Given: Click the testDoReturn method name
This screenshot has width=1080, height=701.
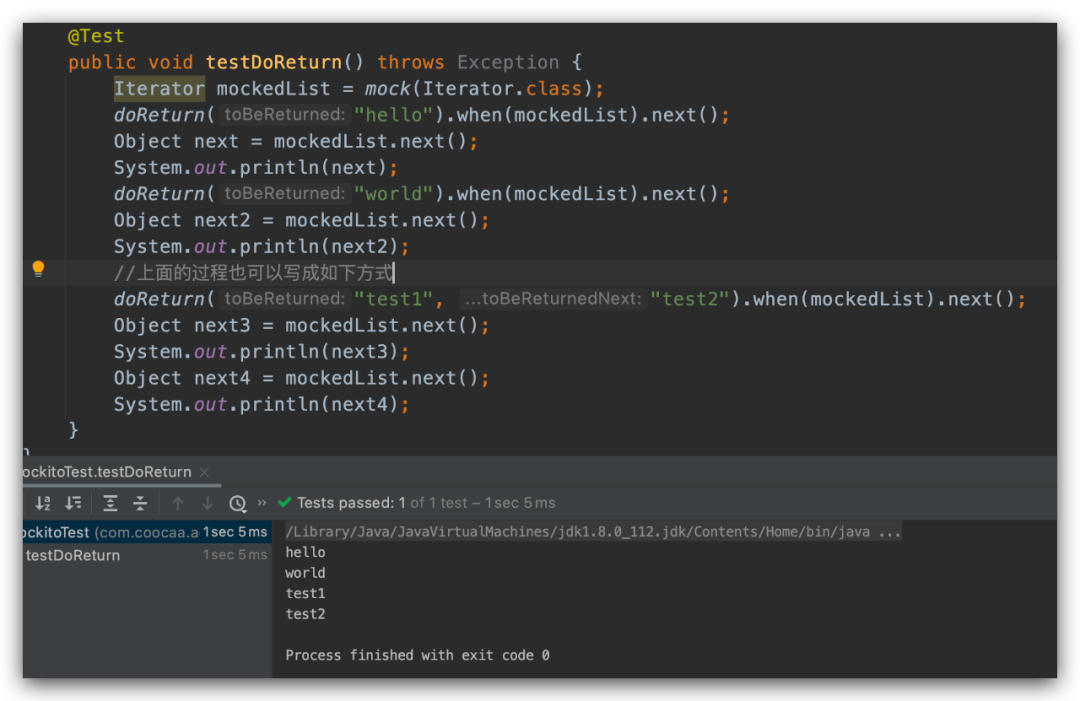Looking at the screenshot, I should pos(273,62).
